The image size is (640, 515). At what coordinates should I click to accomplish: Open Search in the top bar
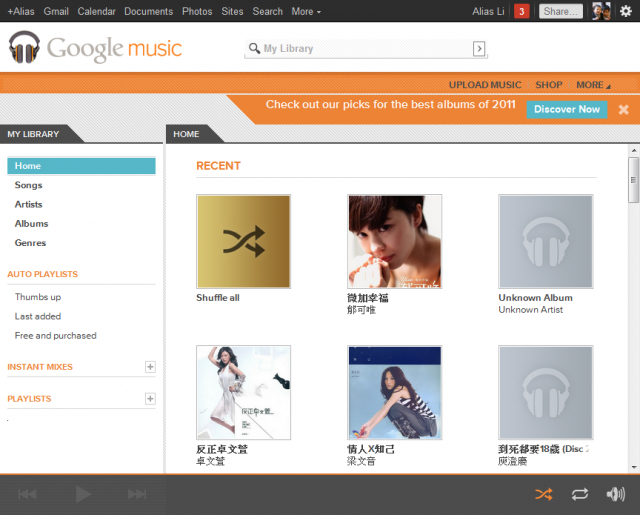tap(267, 11)
